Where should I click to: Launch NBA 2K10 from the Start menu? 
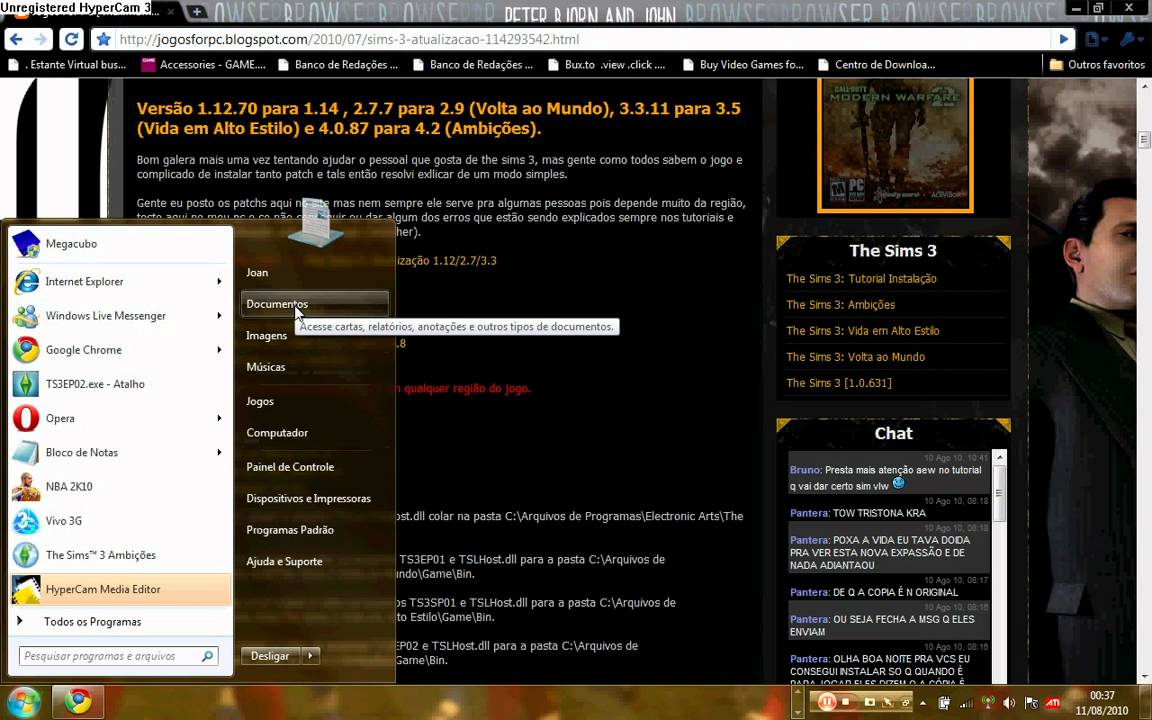coord(120,486)
